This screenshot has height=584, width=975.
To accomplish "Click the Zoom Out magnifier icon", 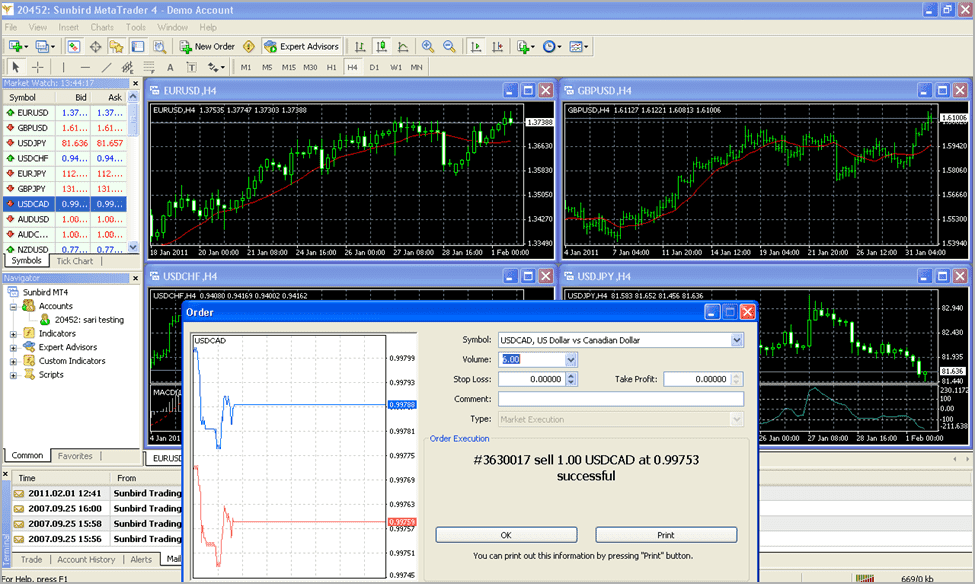I will point(449,46).
